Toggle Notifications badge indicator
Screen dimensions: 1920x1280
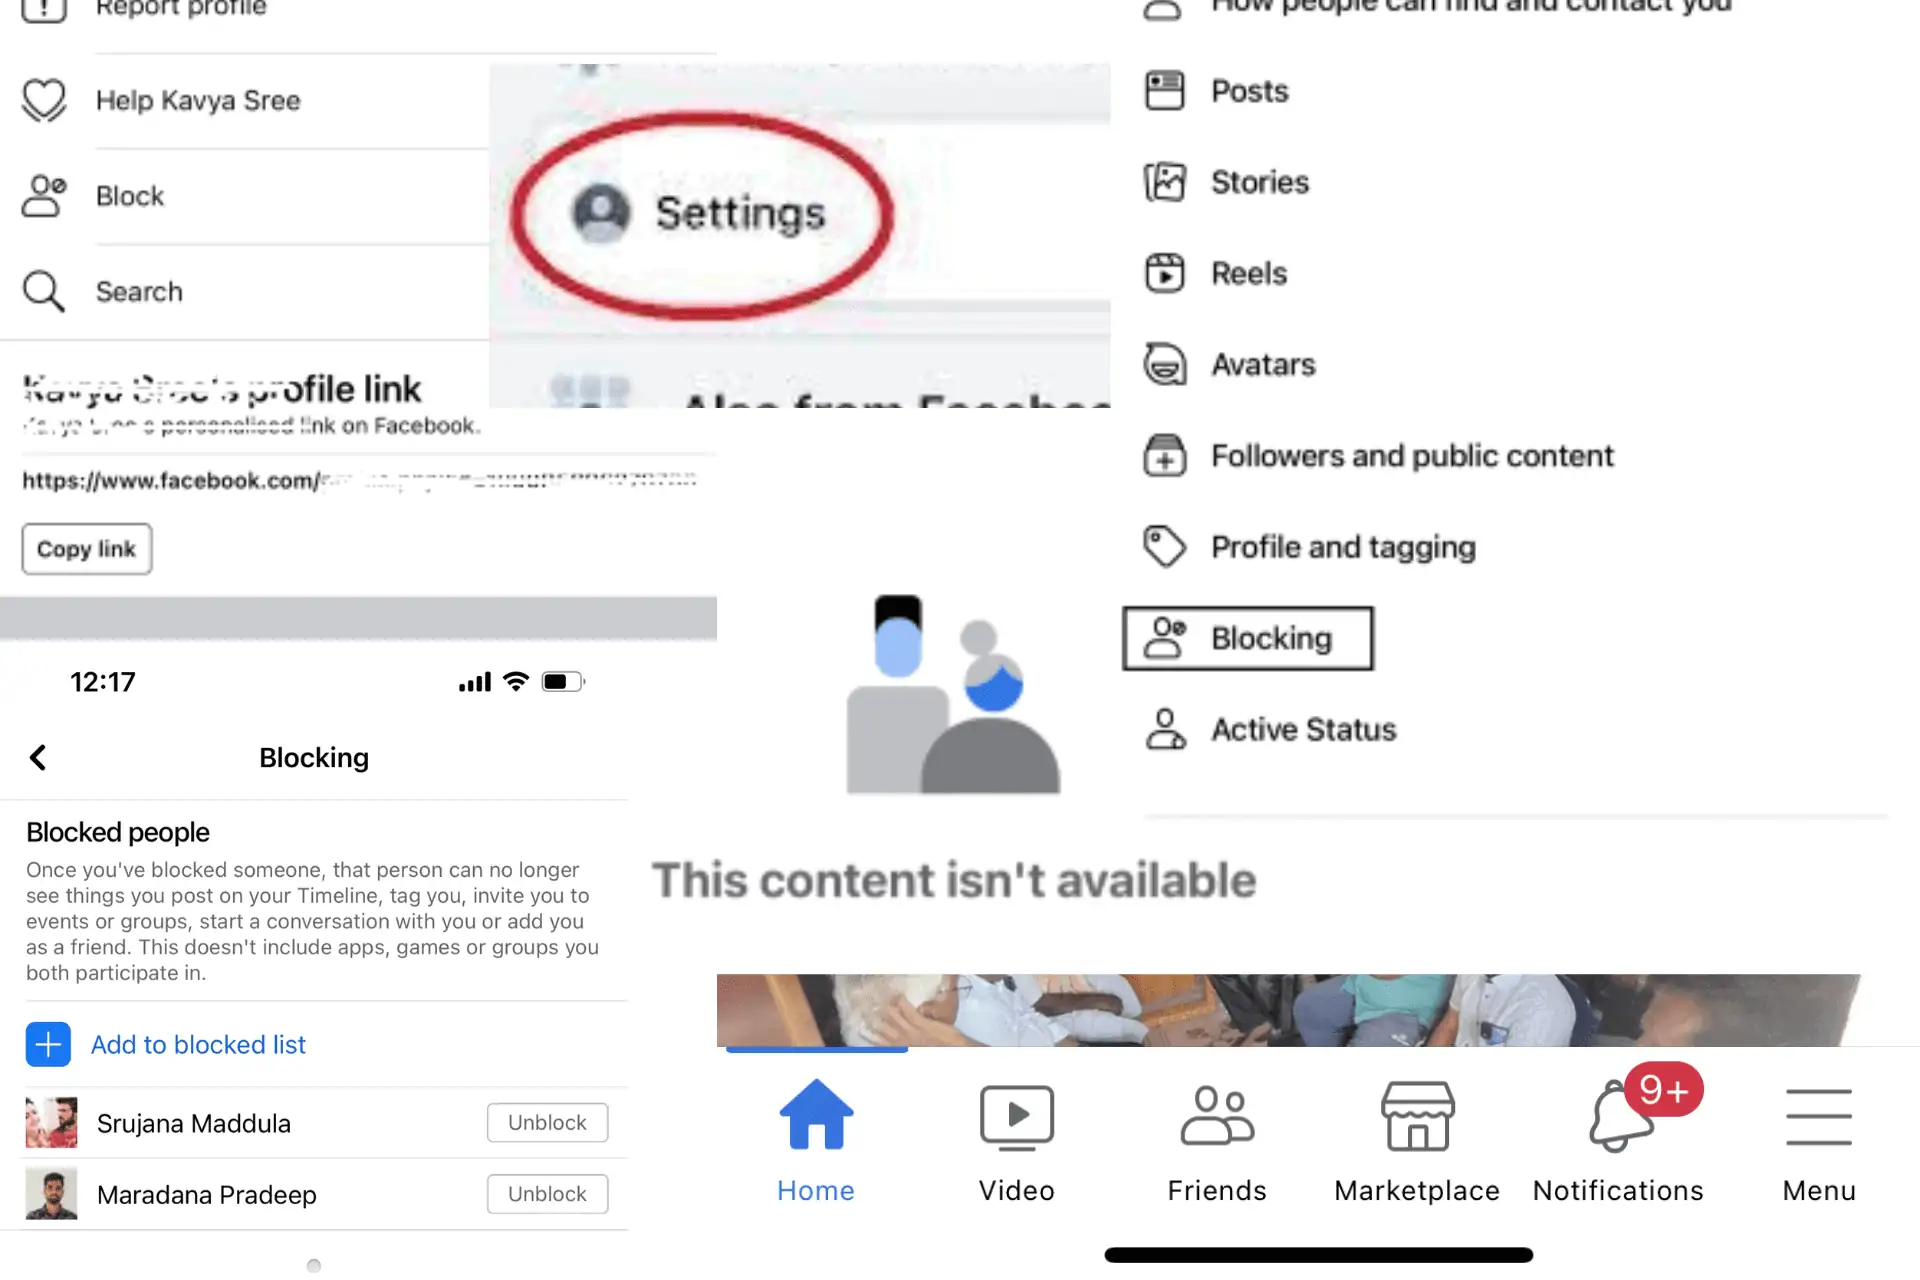tap(1660, 1090)
